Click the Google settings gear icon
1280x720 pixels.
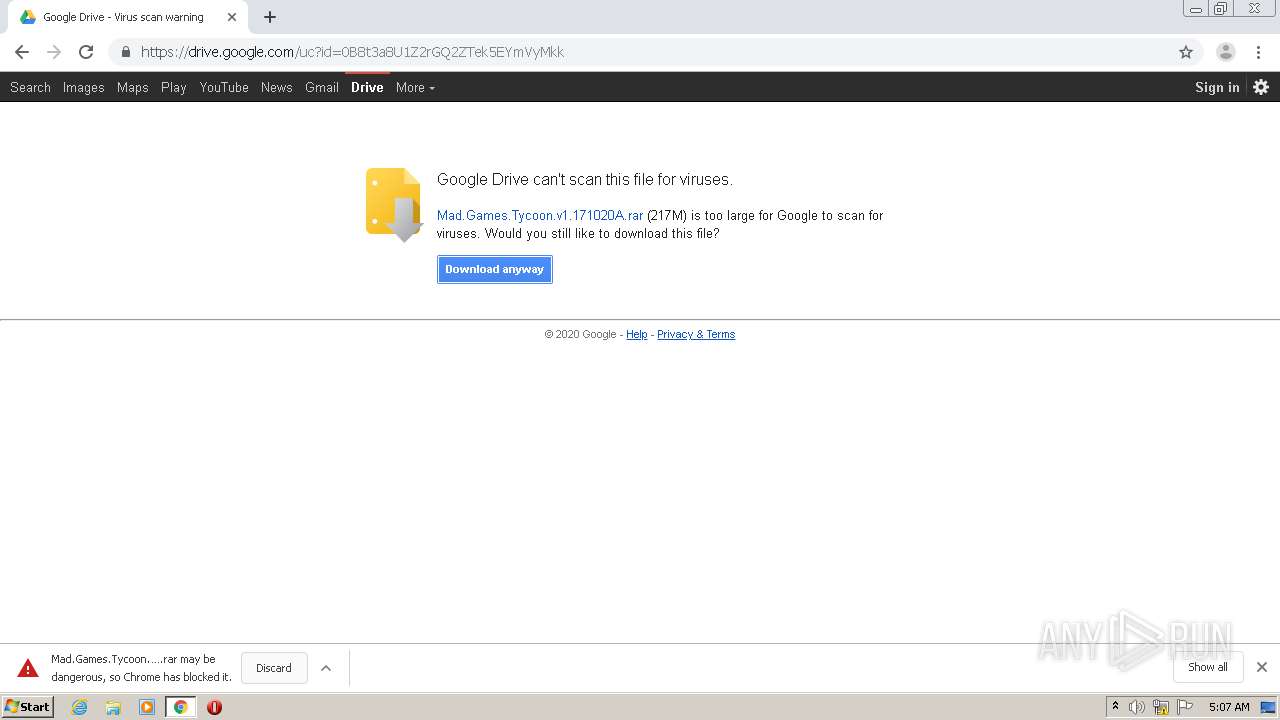(1261, 87)
